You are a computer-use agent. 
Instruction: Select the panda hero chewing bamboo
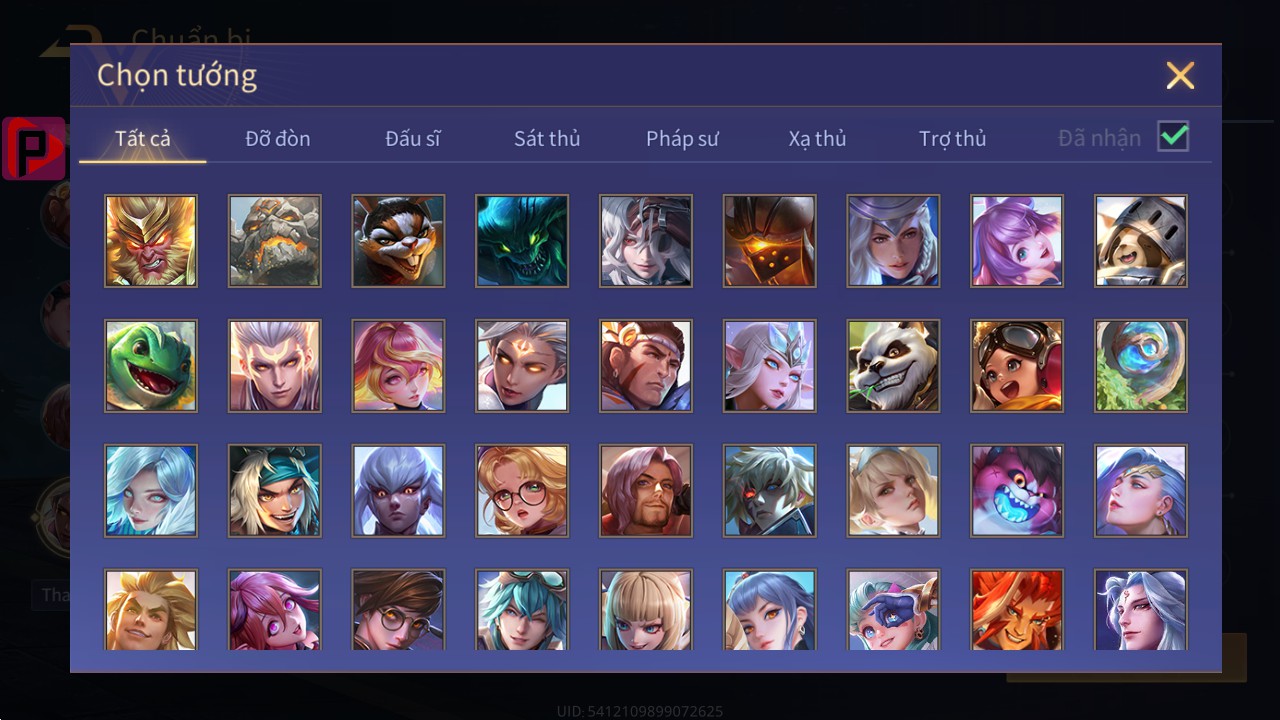893,366
